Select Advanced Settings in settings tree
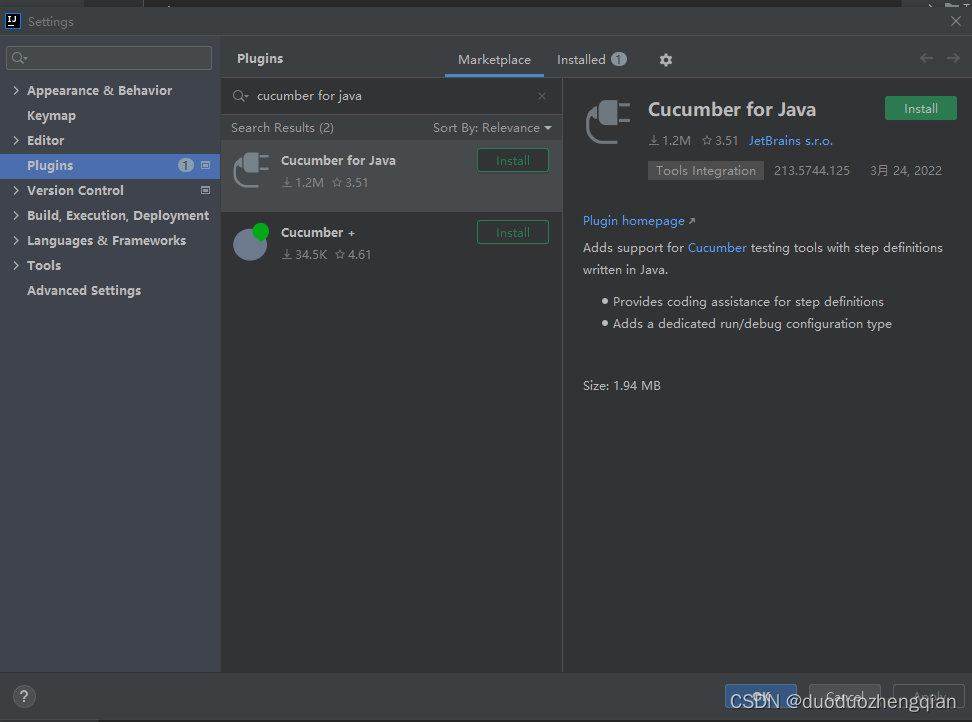The image size is (972, 722). (x=84, y=291)
